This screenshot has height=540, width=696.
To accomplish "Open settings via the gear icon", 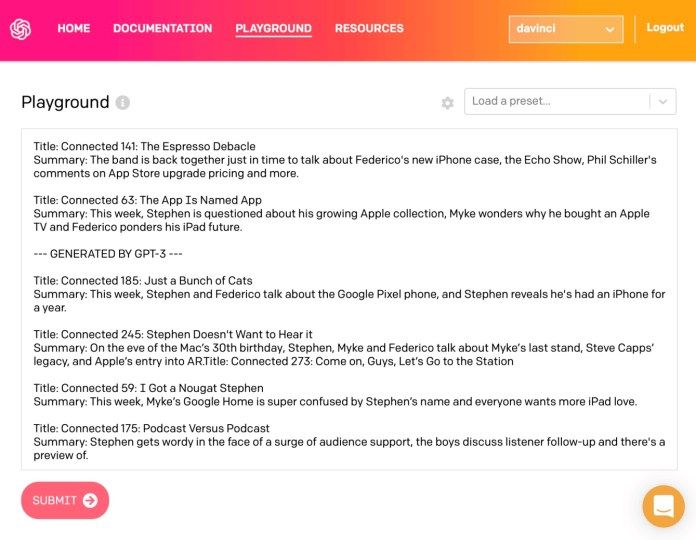I will 447,103.
